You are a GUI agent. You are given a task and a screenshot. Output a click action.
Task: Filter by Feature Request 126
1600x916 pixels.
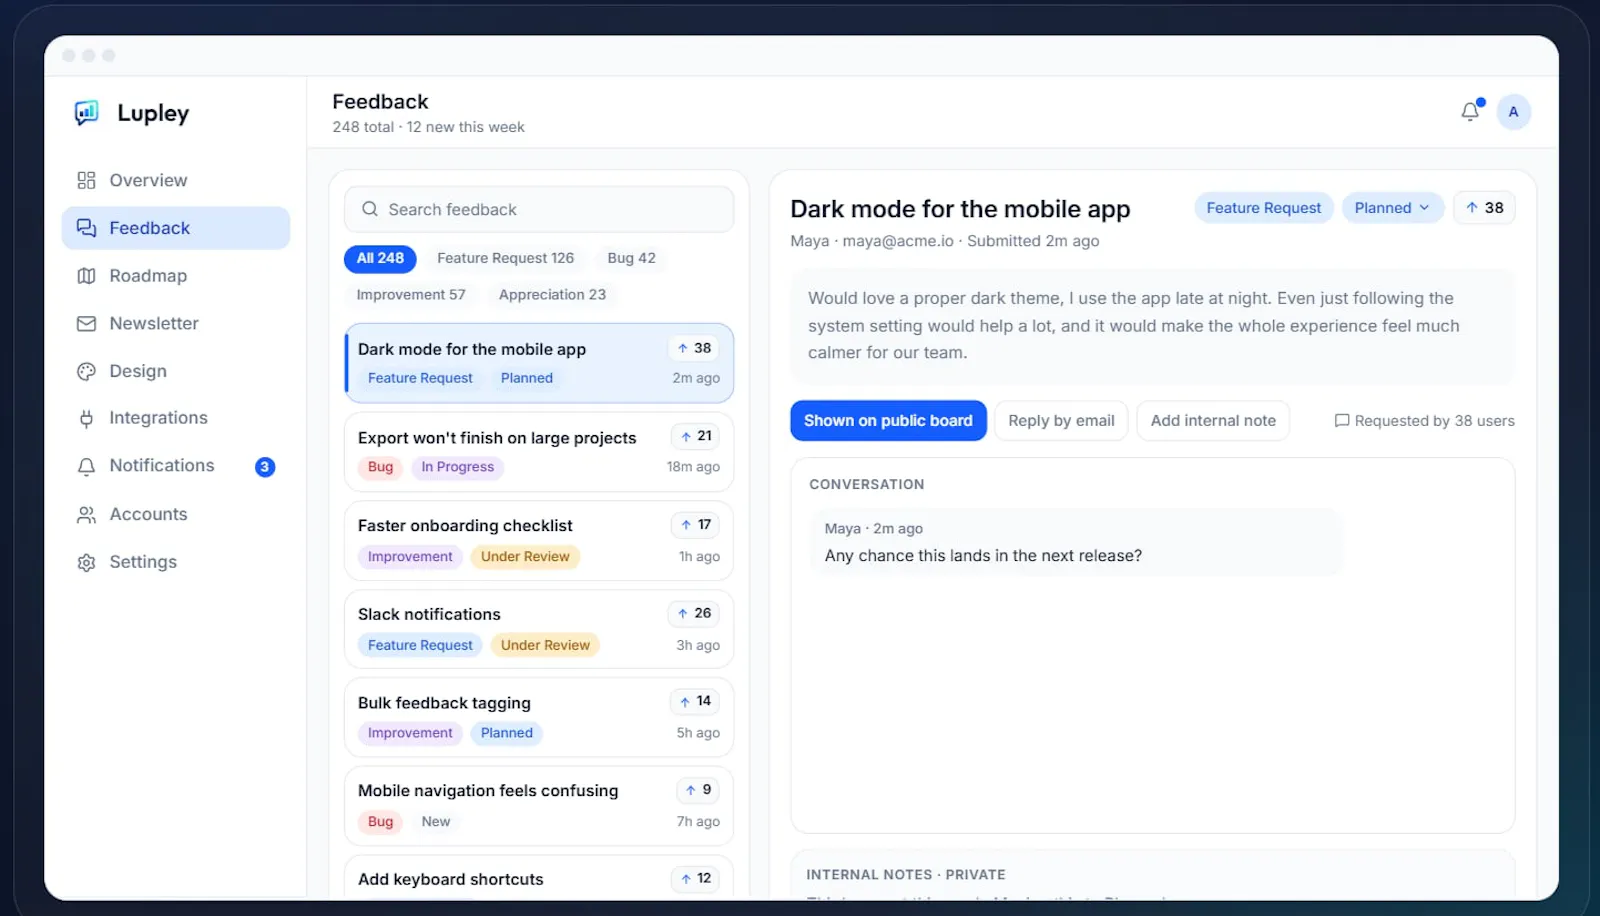point(505,258)
